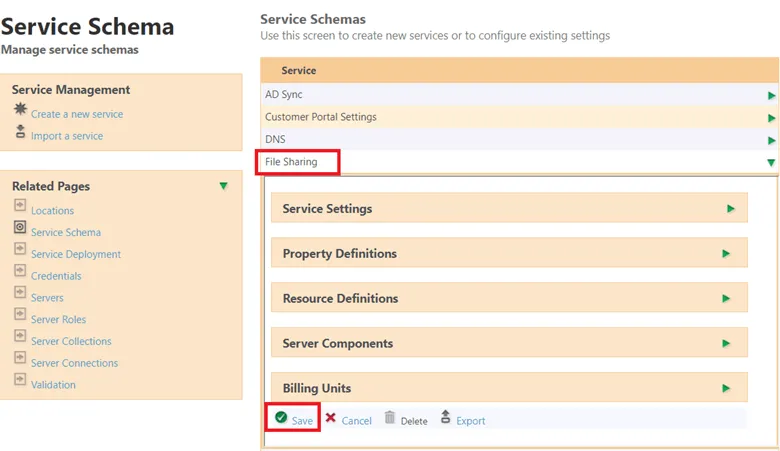Go to the Credentials page link
This screenshot has height=451, width=780.
coord(56,276)
